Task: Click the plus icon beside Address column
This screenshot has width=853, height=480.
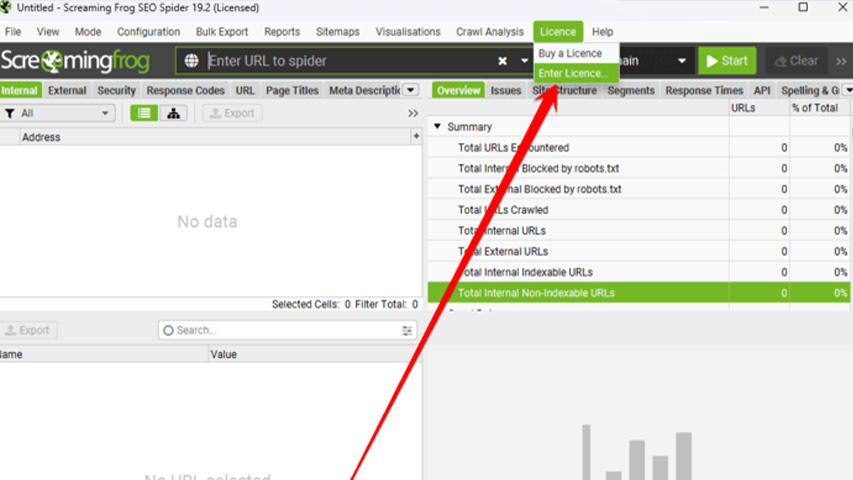Action: click(x=416, y=137)
